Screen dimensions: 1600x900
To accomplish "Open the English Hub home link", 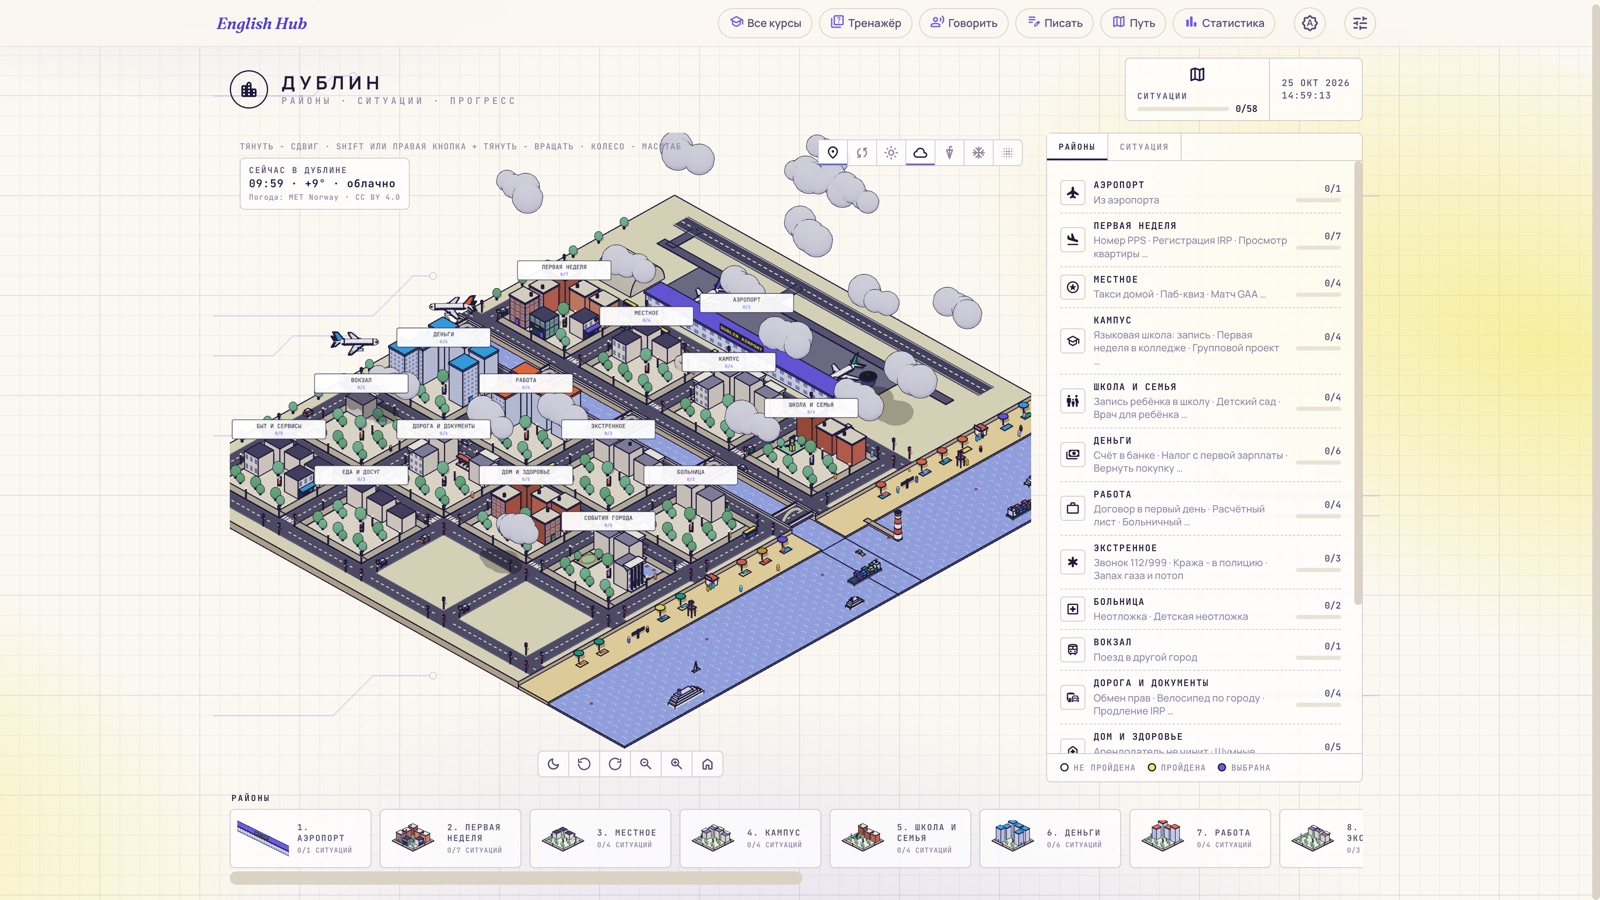I will 262,24.
